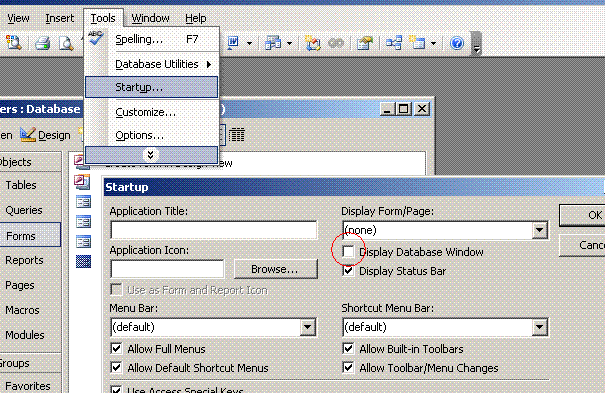
Task: Click the Details view icon in database window
Action: tap(236, 135)
